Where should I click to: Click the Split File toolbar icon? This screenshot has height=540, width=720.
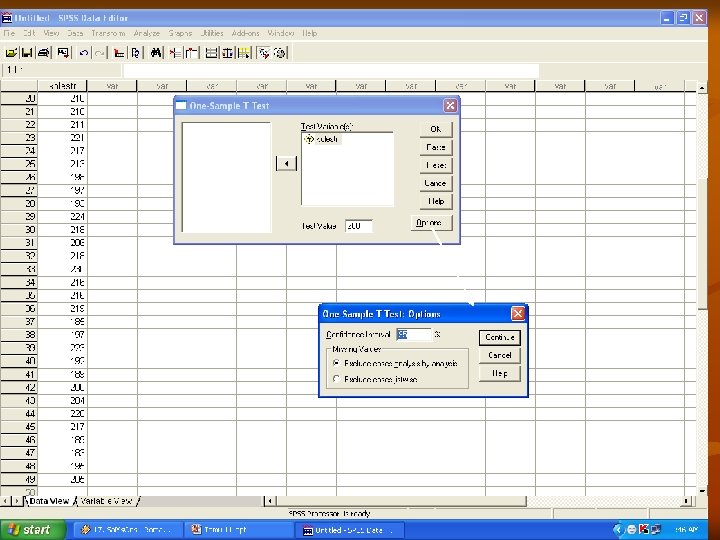point(211,53)
